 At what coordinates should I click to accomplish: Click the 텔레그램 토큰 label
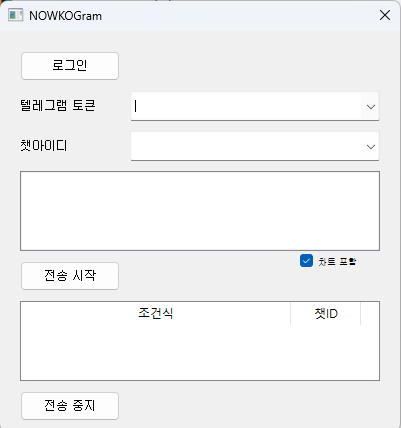58,106
